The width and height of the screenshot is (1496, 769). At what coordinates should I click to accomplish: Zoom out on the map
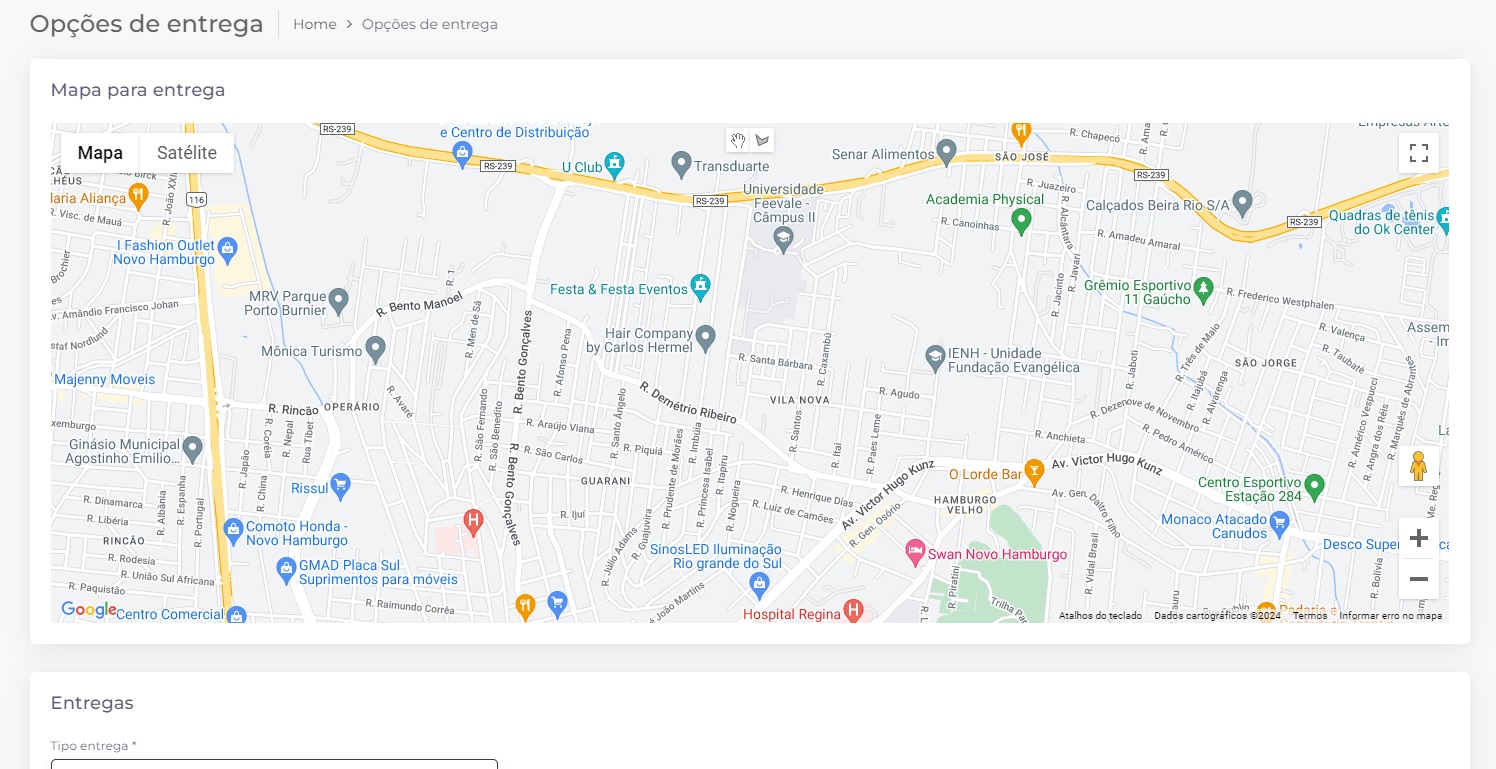pyautogui.click(x=1418, y=579)
